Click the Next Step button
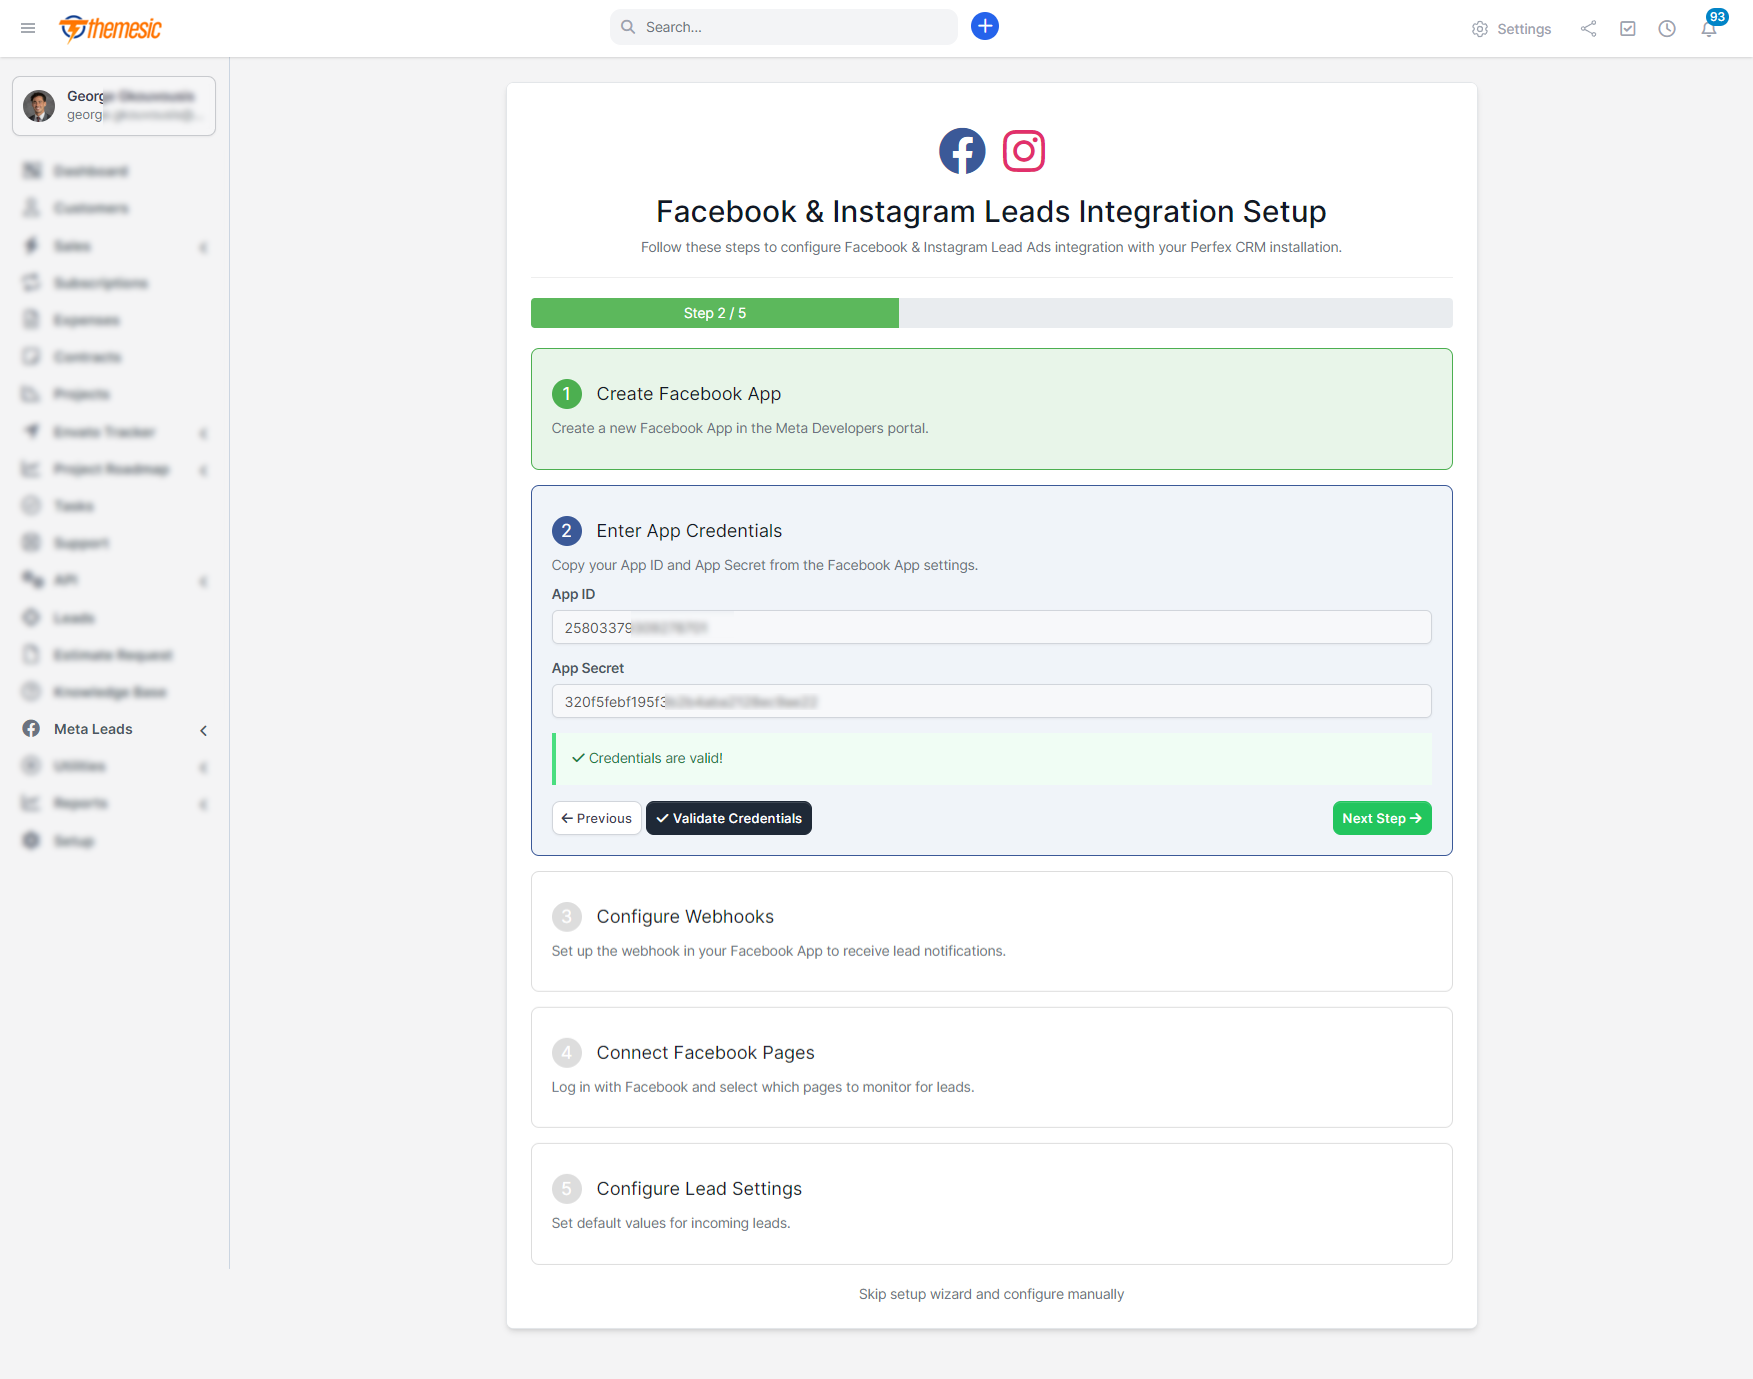 1381,818
